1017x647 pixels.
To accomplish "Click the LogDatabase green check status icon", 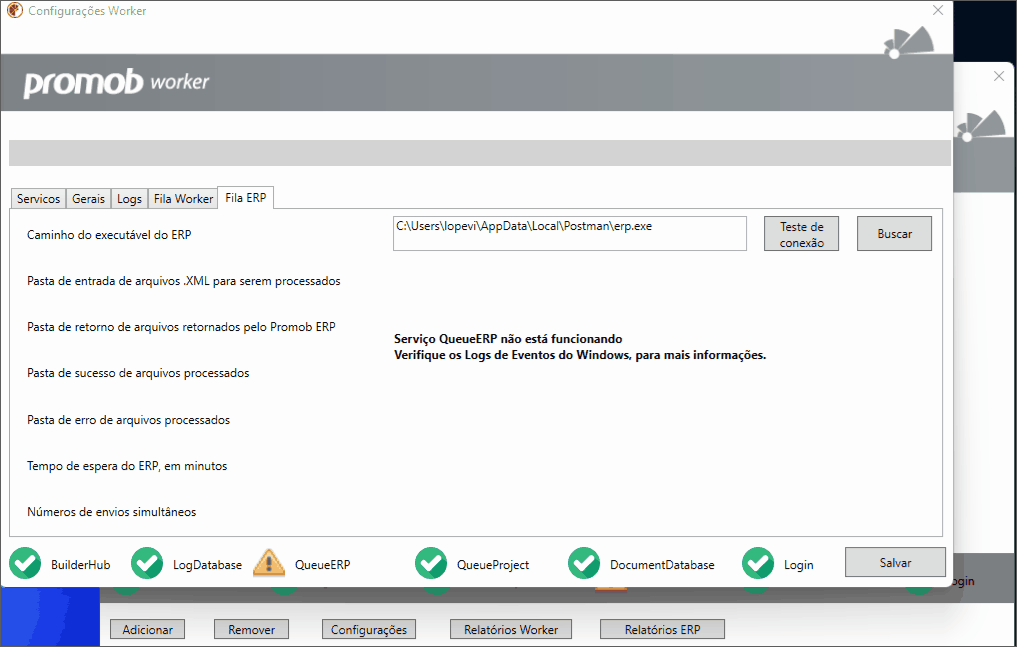I will 147,563.
